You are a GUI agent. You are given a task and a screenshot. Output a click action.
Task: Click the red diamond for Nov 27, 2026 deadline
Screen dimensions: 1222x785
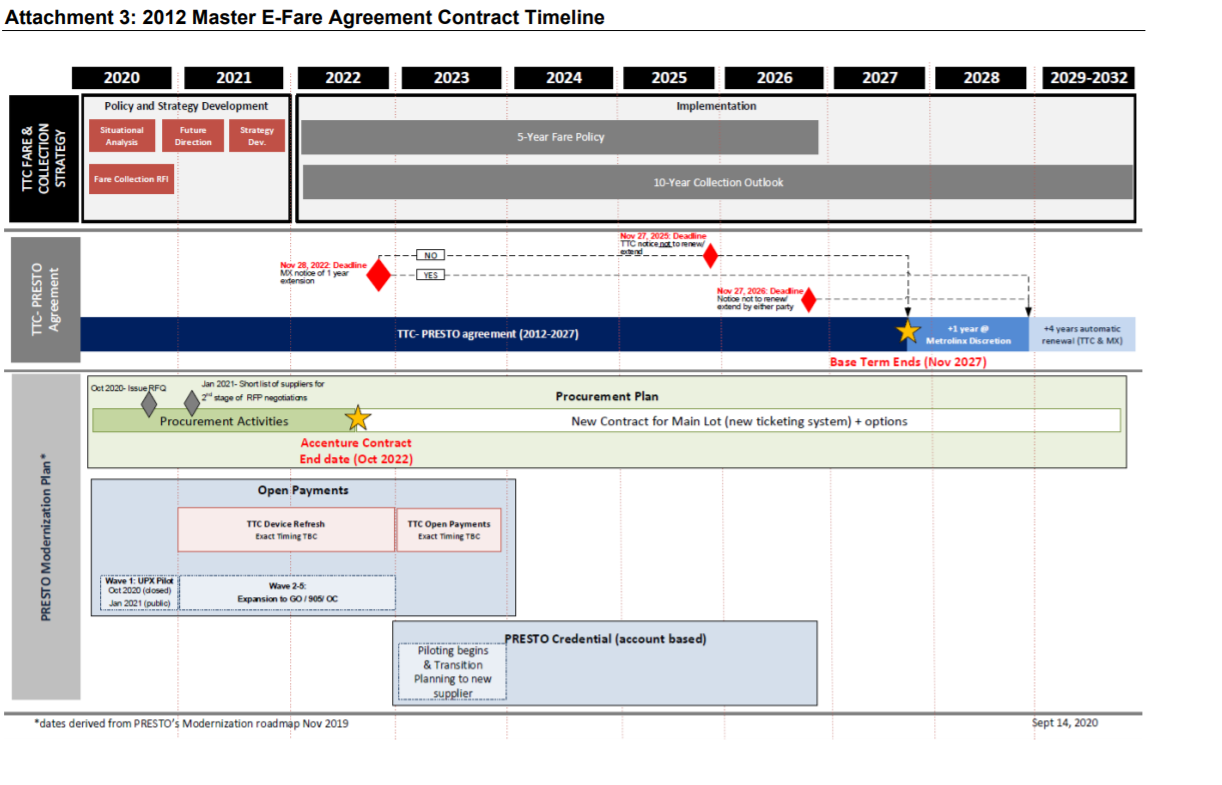click(x=808, y=299)
